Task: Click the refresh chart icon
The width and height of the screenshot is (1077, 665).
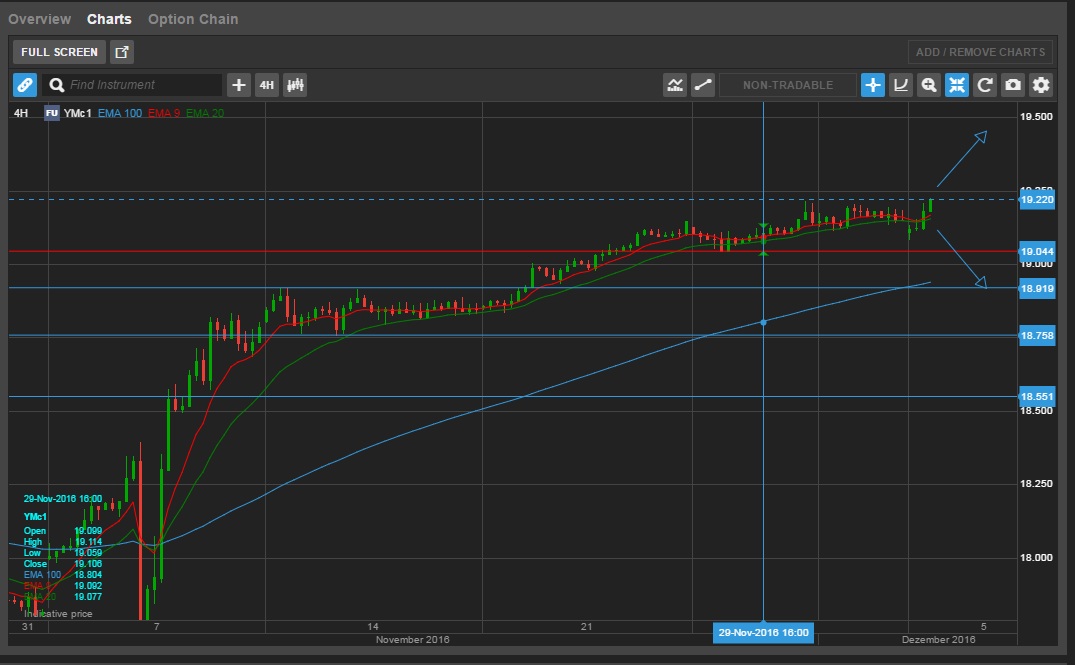Action: pyautogui.click(x=985, y=85)
